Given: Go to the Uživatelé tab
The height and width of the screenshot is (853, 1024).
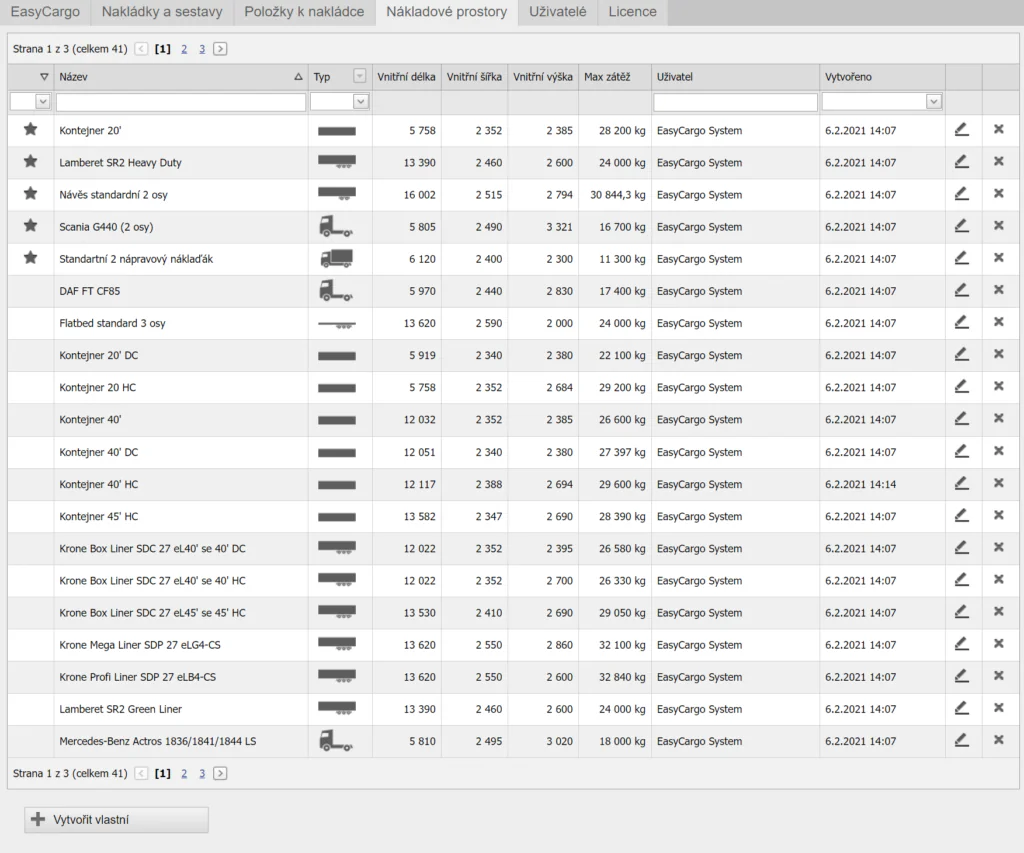Looking at the screenshot, I should tap(558, 12).
